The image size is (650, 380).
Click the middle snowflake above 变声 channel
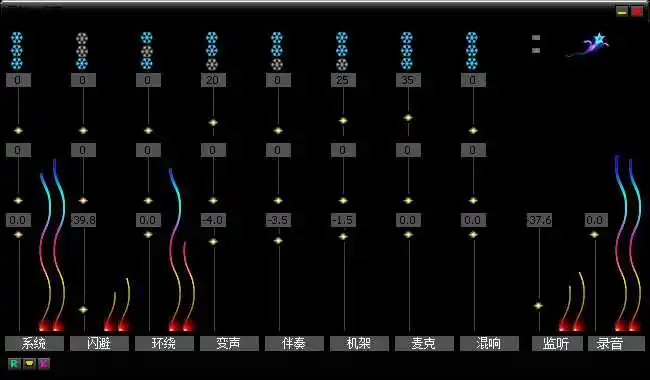click(212, 51)
